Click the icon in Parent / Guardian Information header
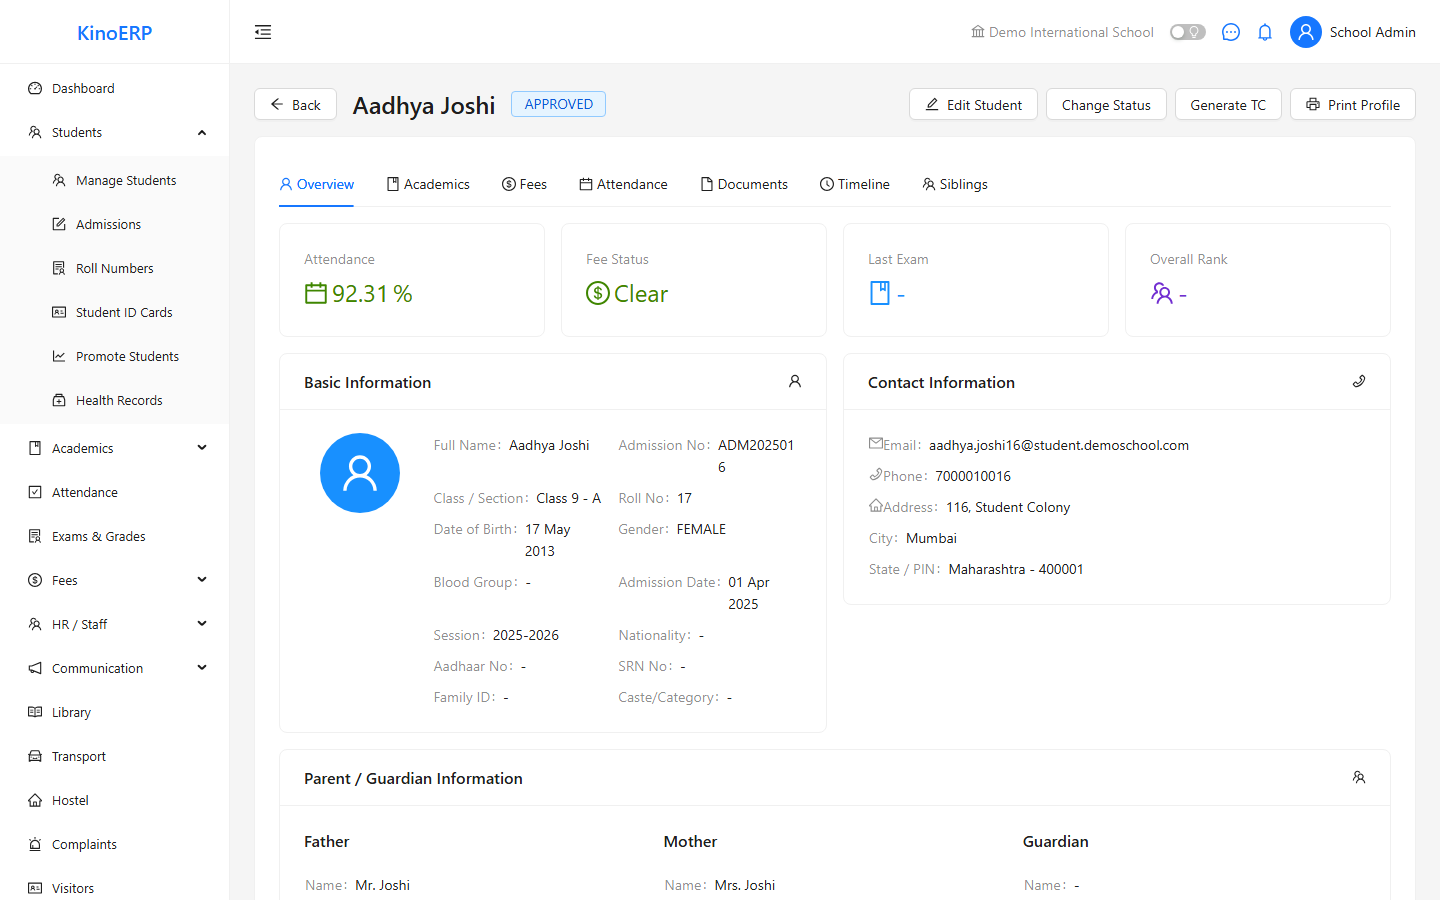Viewport: 1440px width, 900px height. (x=1359, y=777)
